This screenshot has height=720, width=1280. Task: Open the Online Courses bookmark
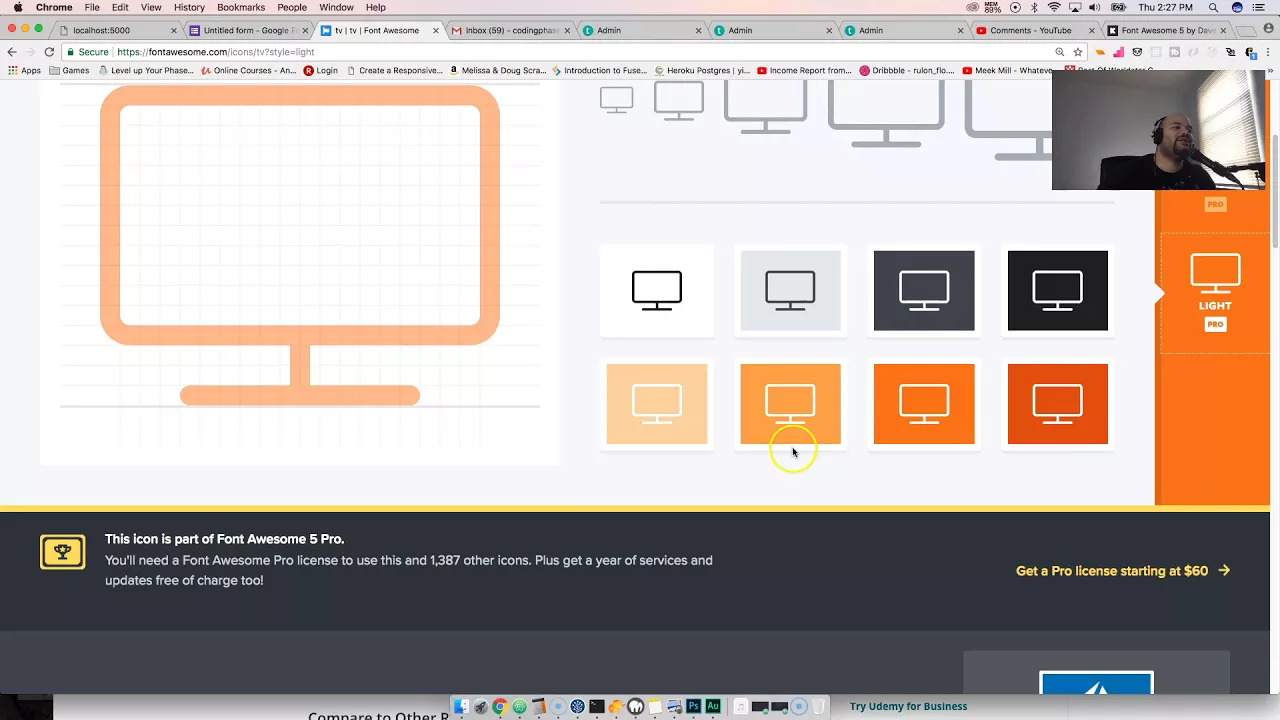[x=248, y=70]
